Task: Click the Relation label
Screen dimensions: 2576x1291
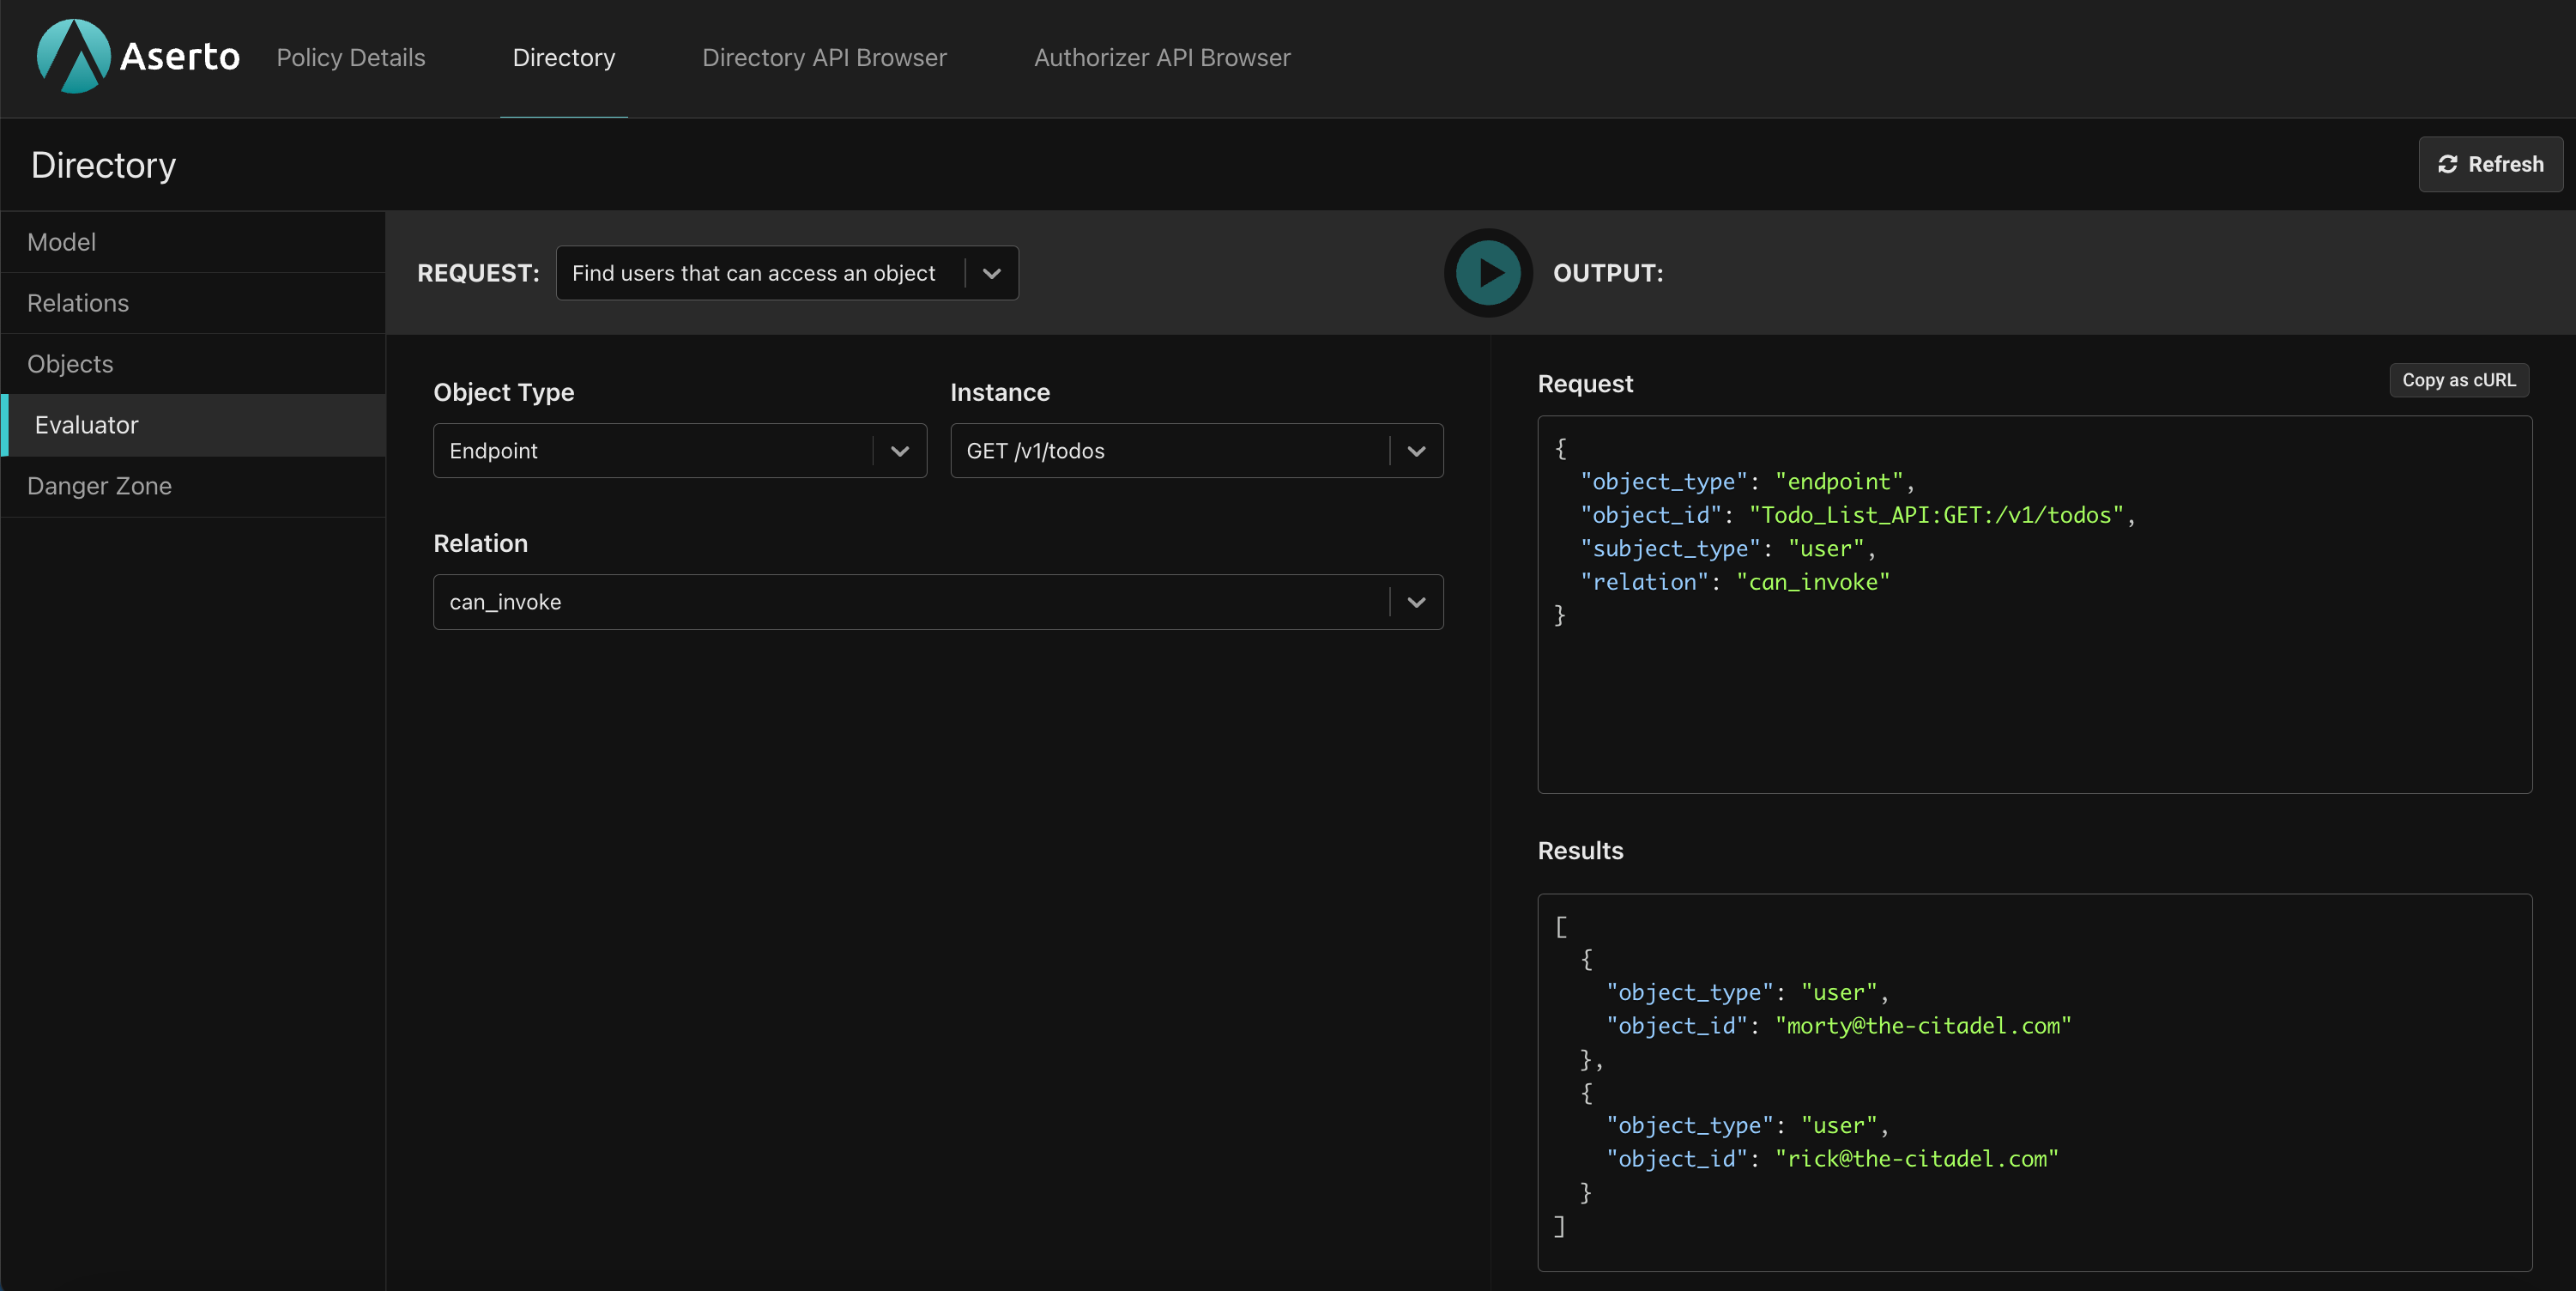Action: click(480, 544)
